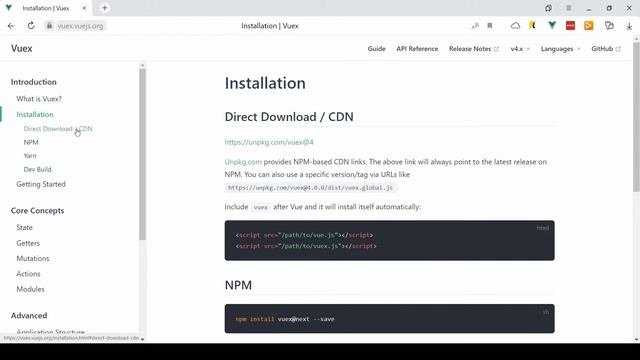Click the Direct Download / CDN heading
640x360 pixels.
coord(289,117)
